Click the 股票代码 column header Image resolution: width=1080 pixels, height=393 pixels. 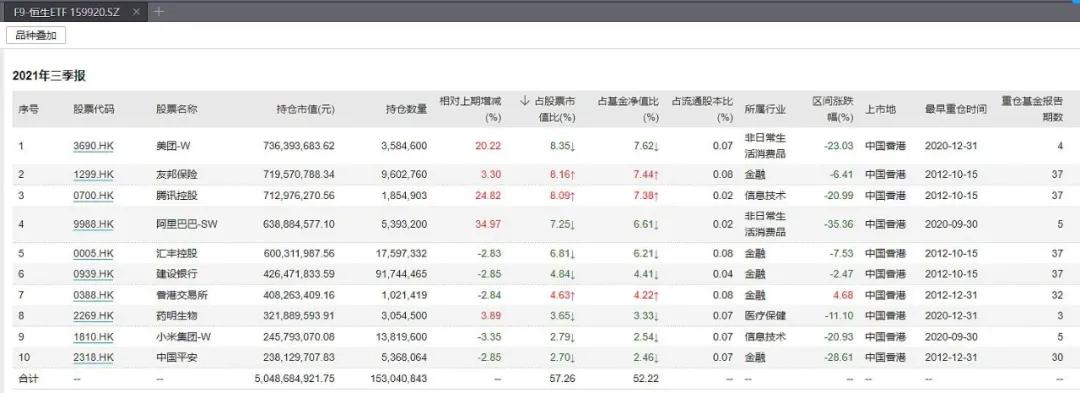94,109
